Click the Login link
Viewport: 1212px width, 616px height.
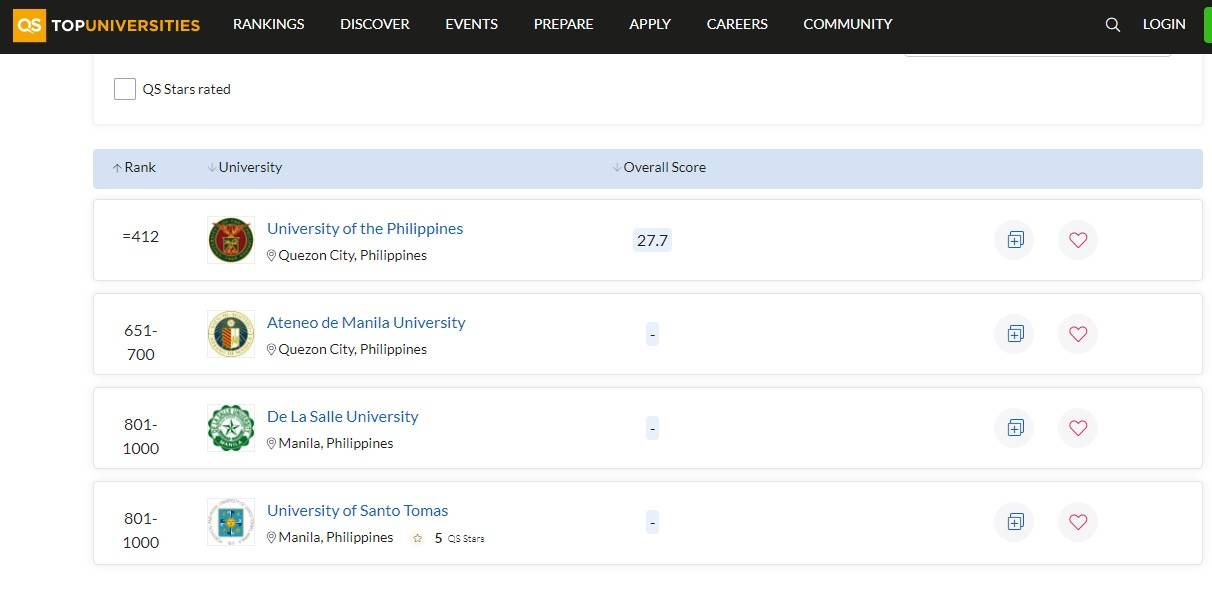[x=1164, y=24]
